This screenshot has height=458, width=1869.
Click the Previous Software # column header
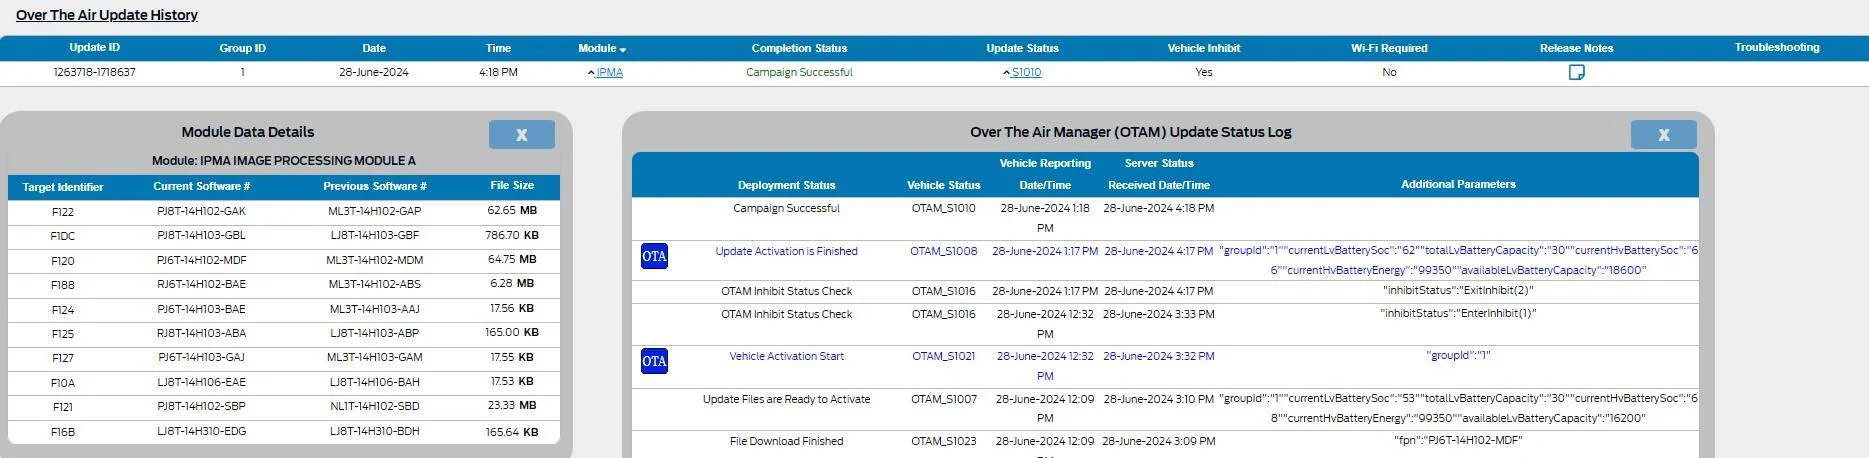pos(374,186)
